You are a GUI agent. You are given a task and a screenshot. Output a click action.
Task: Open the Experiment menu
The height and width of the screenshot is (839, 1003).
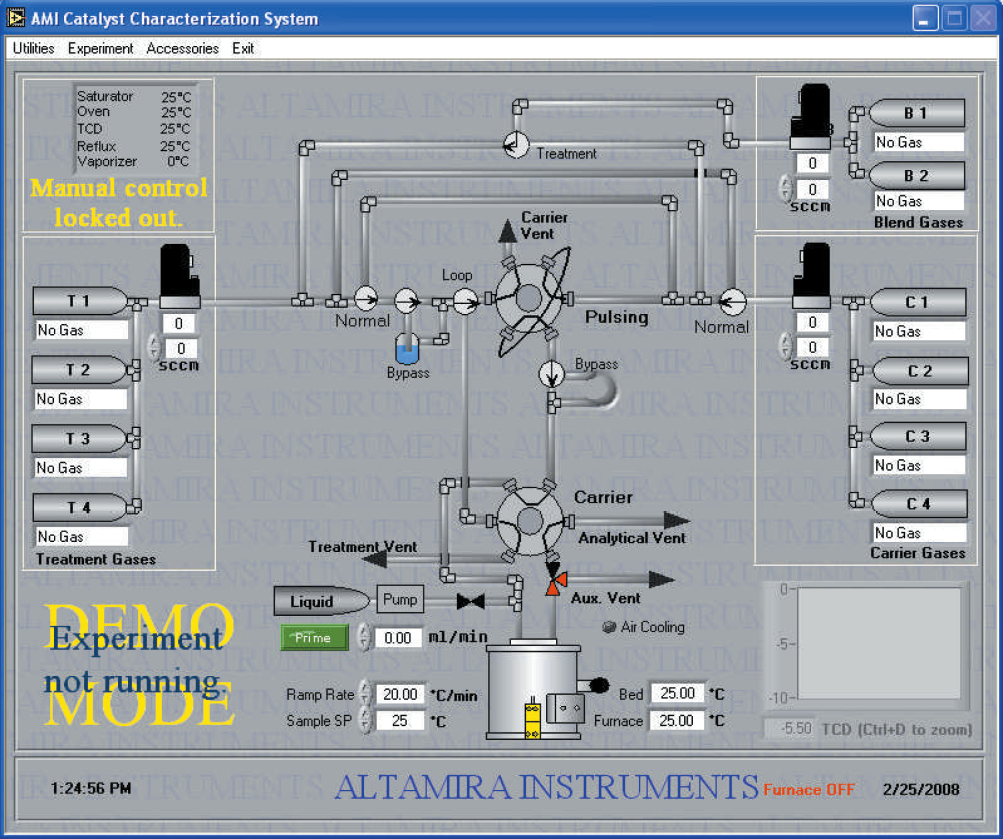[100, 49]
